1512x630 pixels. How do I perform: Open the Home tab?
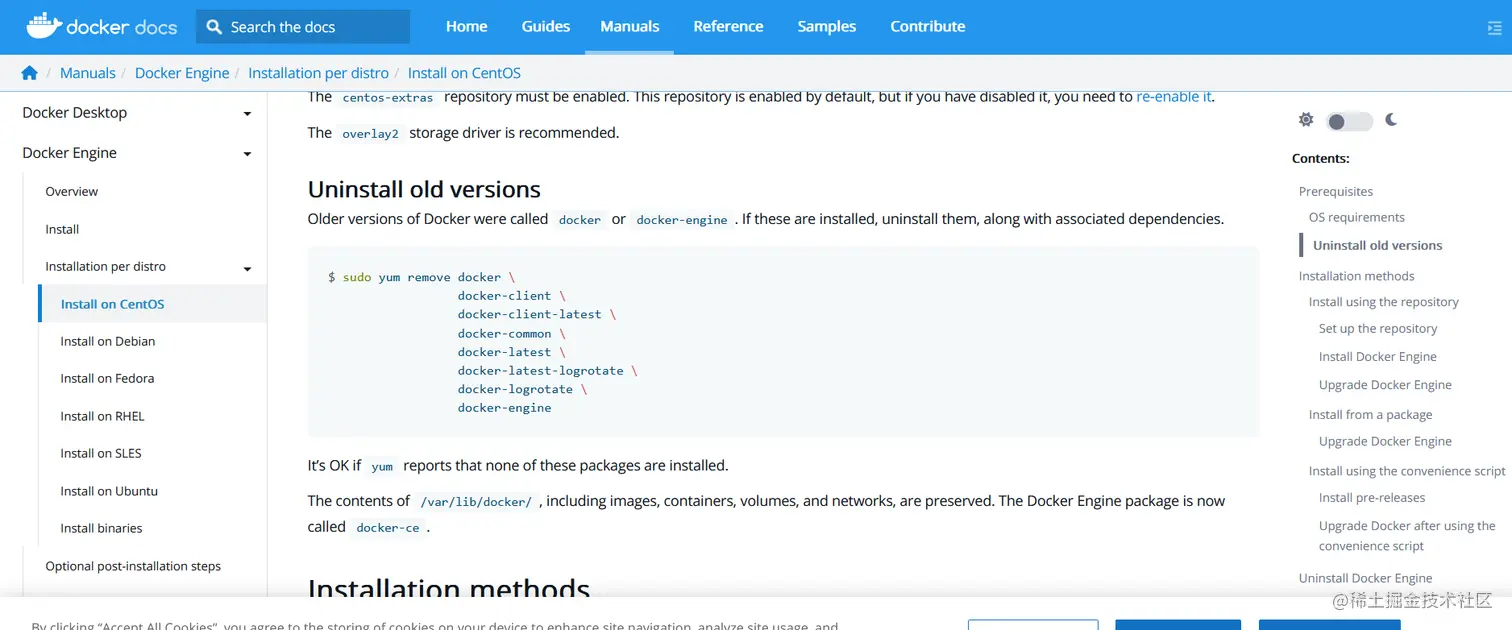[466, 27]
